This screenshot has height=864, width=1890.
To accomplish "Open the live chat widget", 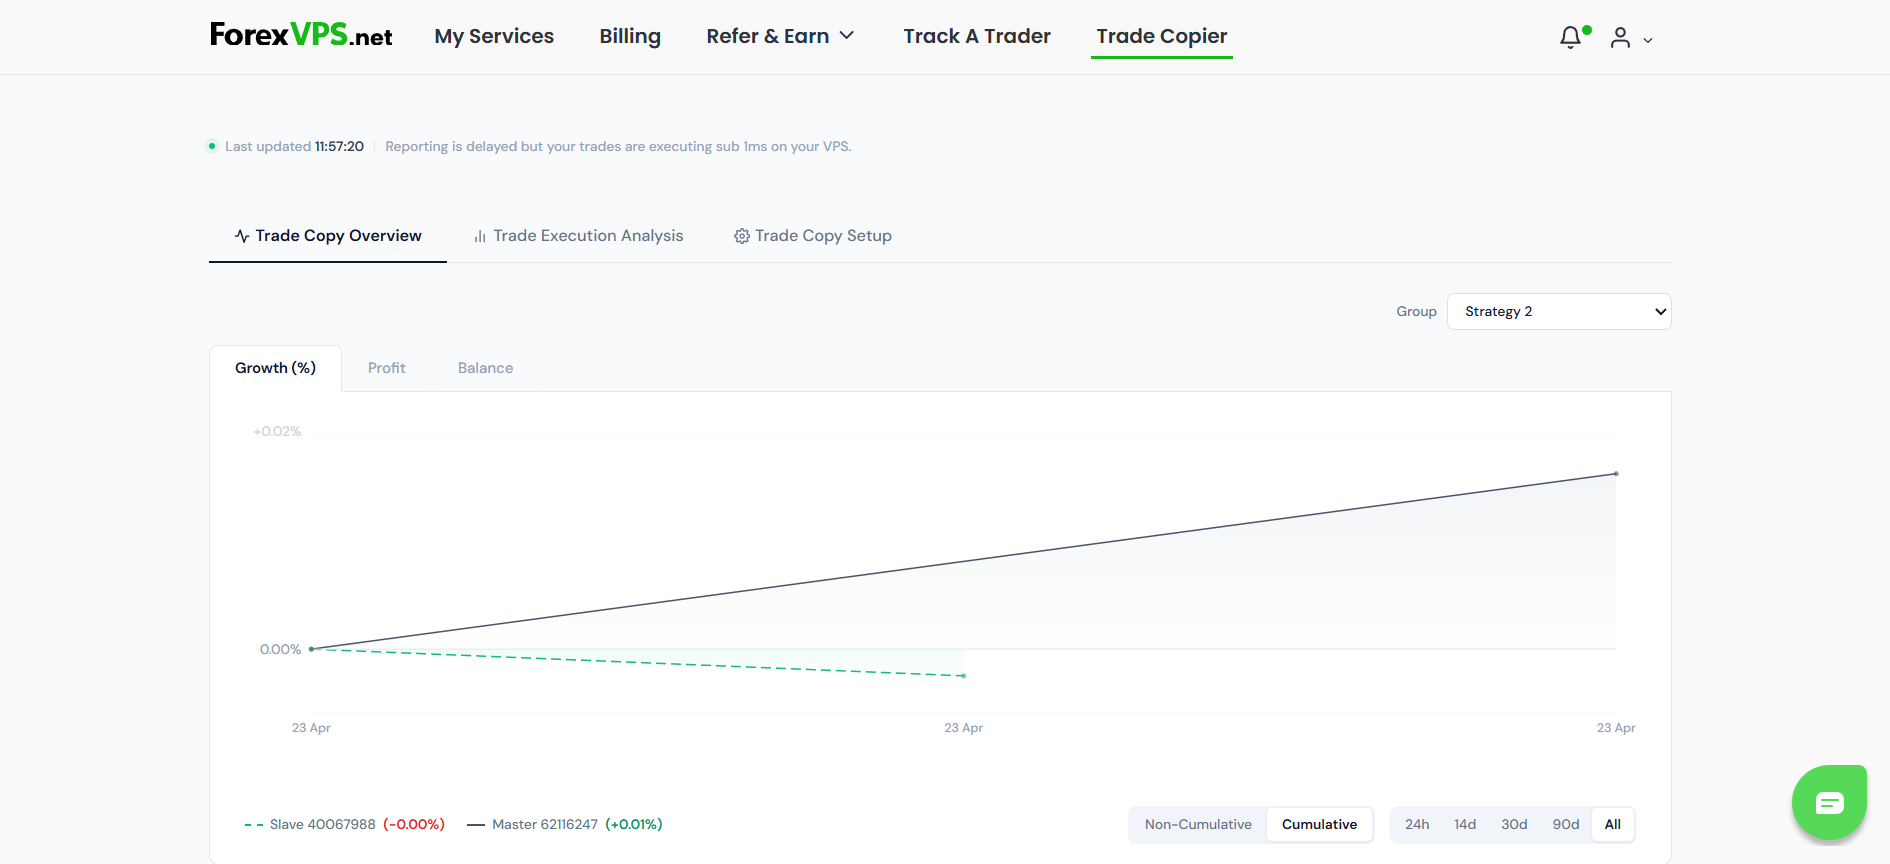I will tap(1829, 802).
